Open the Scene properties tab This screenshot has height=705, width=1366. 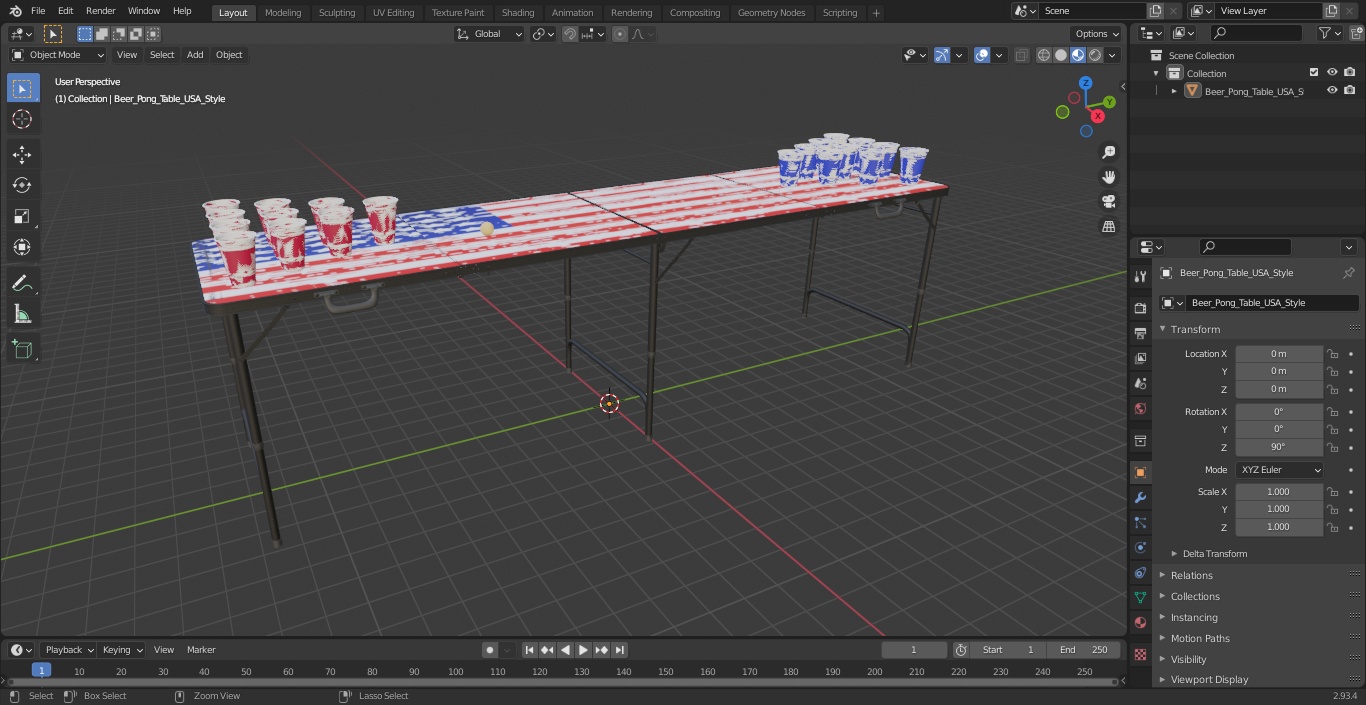tap(1140, 383)
